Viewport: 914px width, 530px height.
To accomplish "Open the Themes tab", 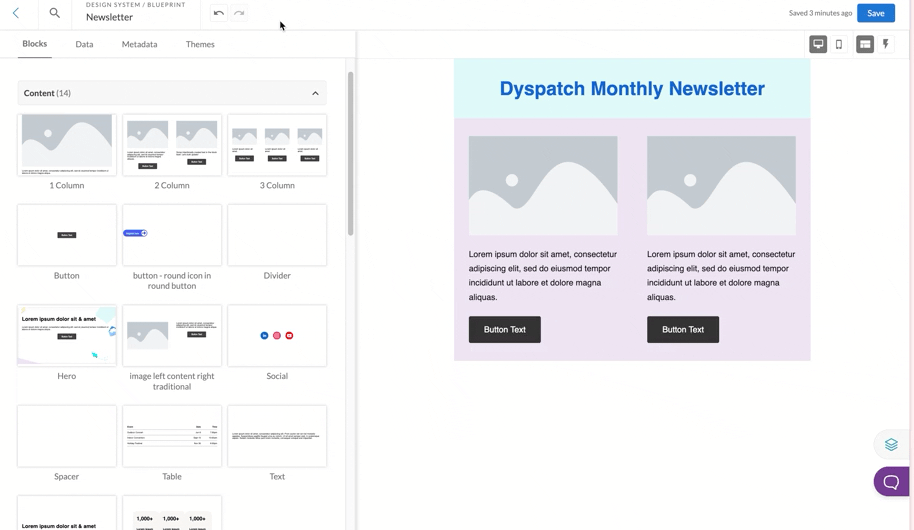I will [200, 44].
